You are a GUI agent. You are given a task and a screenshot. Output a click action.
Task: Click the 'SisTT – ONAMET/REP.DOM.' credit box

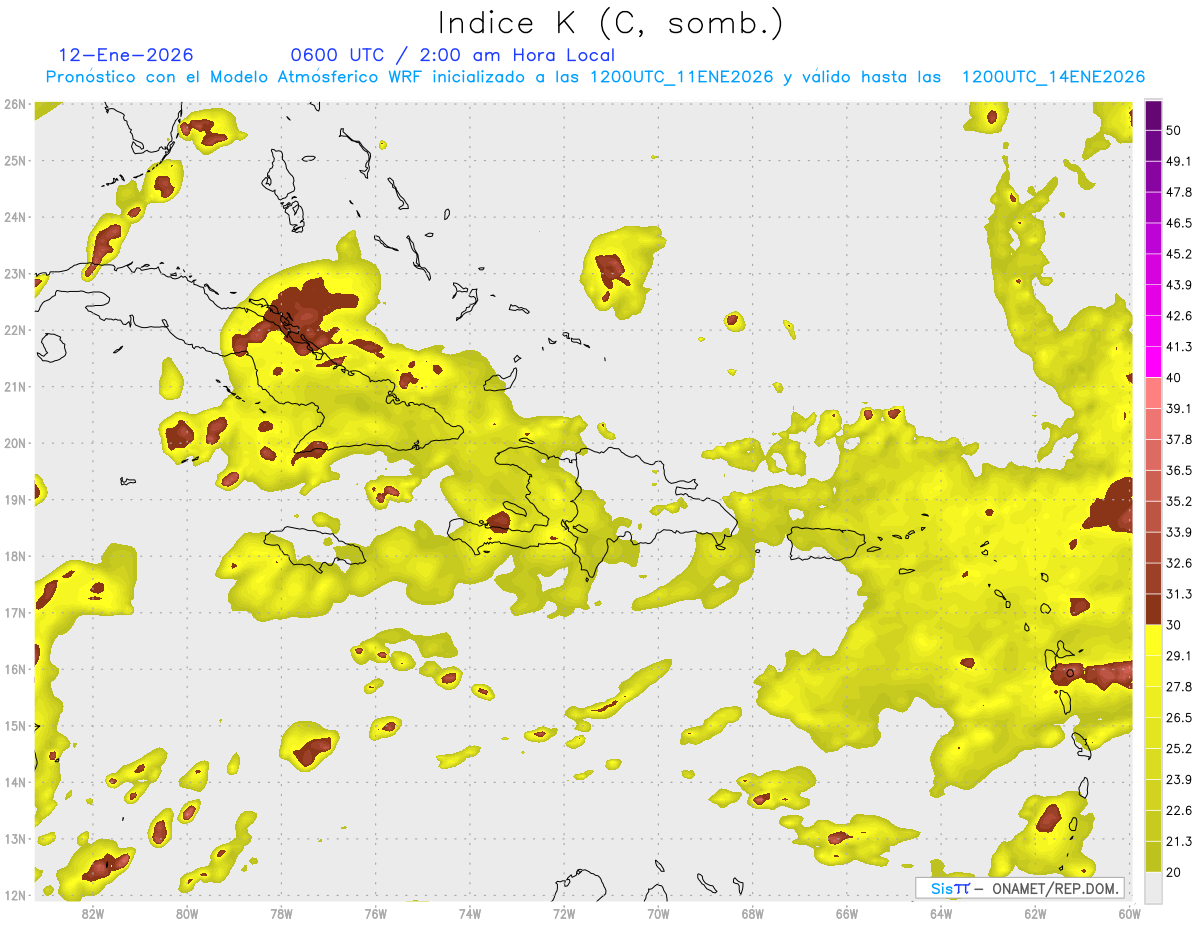pyautogui.click(x=1020, y=888)
